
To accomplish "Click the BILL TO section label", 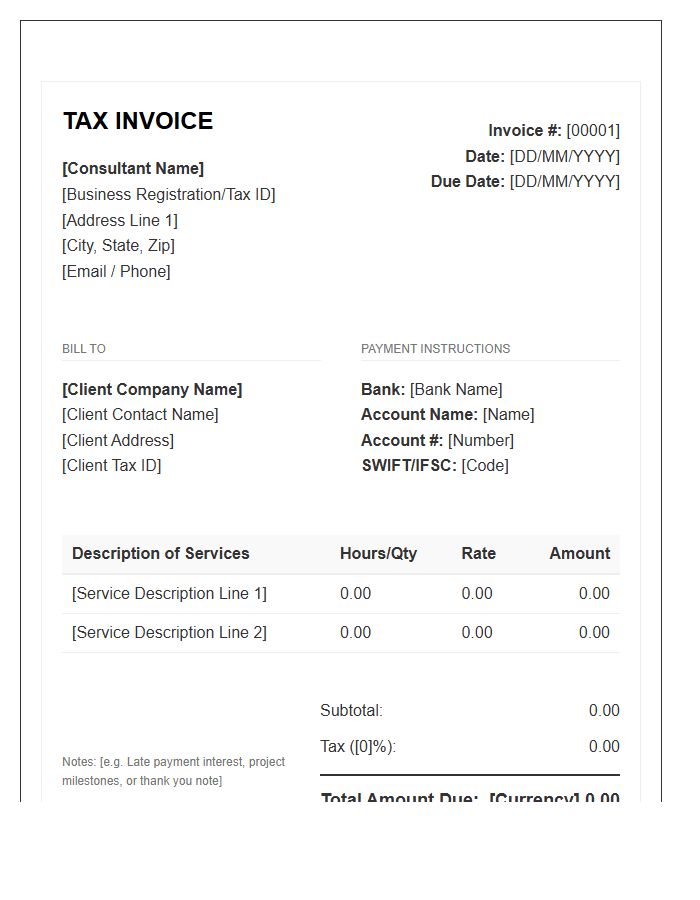I will [x=84, y=348].
